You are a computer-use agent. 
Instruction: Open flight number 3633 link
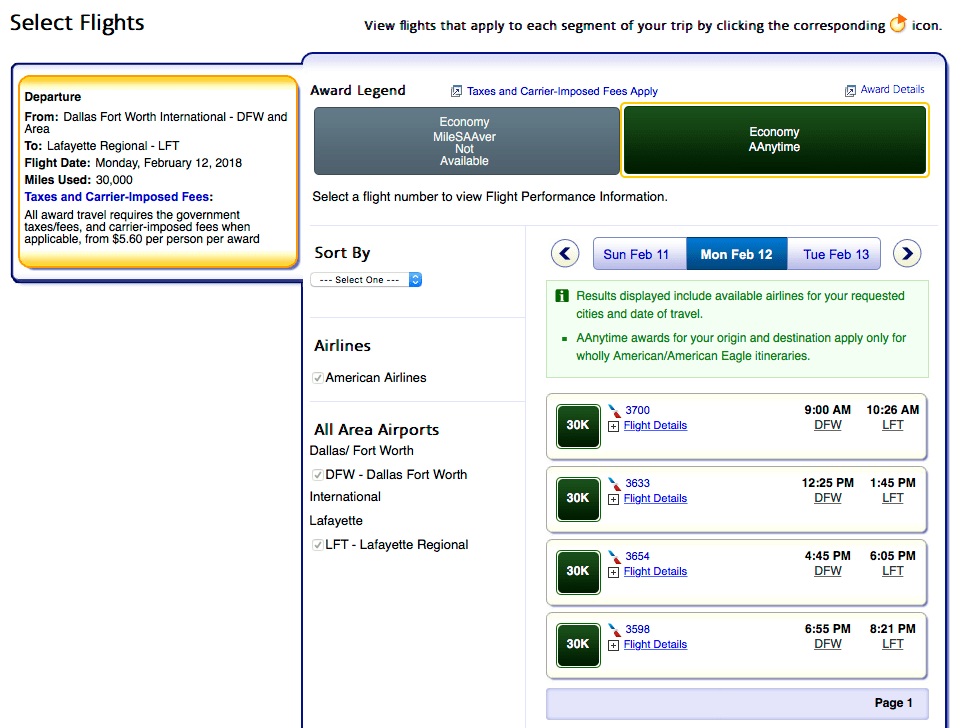pyautogui.click(x=637, y=483)
